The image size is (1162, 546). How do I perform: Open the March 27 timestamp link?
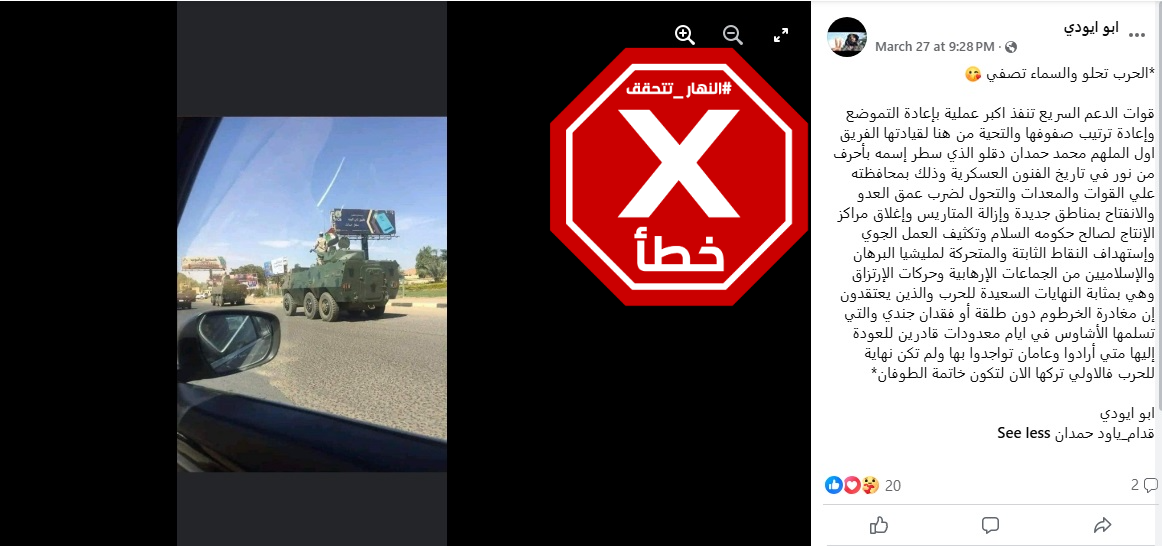pyautogui.click(x=934, y=47)
